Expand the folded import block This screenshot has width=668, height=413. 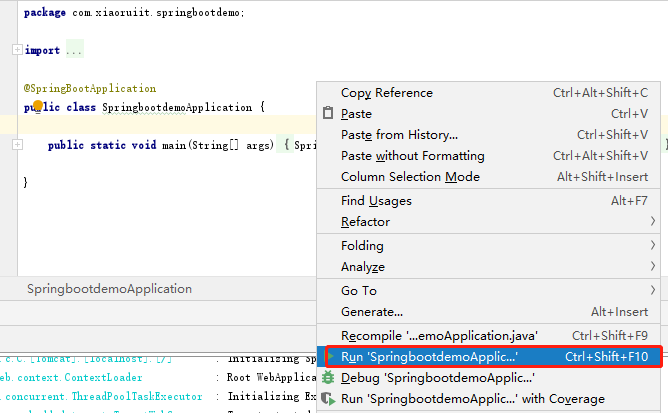[17, 50]
